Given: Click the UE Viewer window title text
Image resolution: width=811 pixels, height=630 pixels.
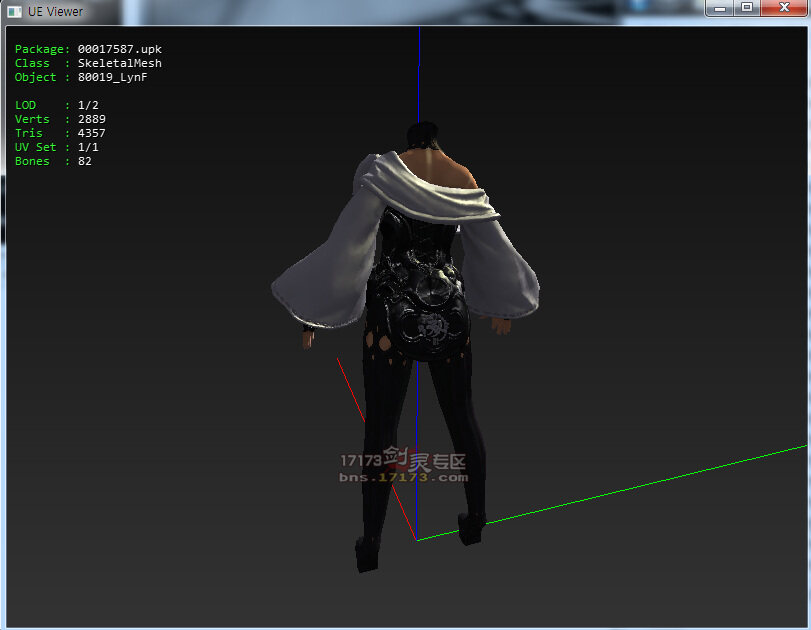Looking at the screenshot, I should [x=55, y=11].
